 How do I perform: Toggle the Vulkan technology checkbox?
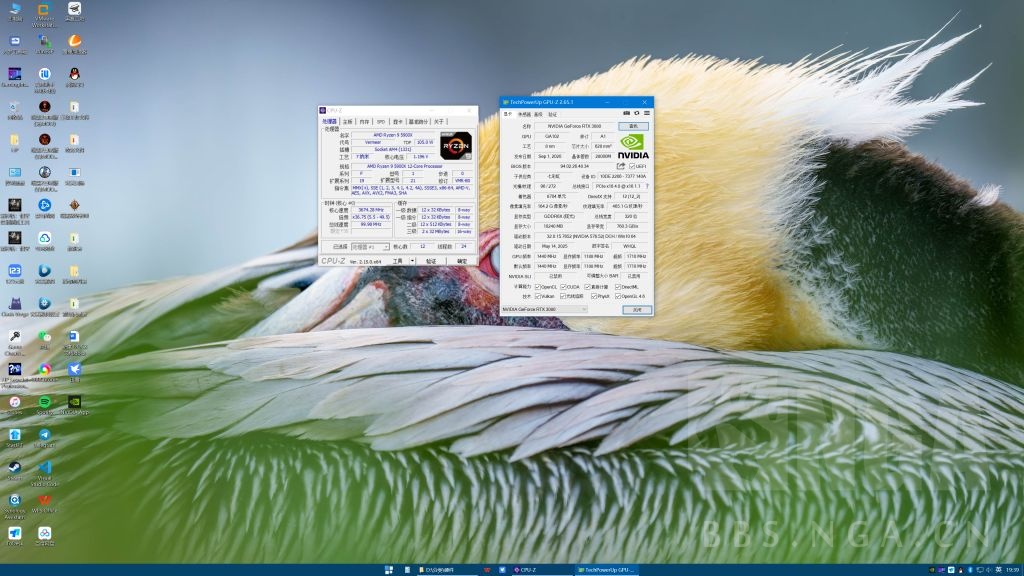tap(538, 297)
